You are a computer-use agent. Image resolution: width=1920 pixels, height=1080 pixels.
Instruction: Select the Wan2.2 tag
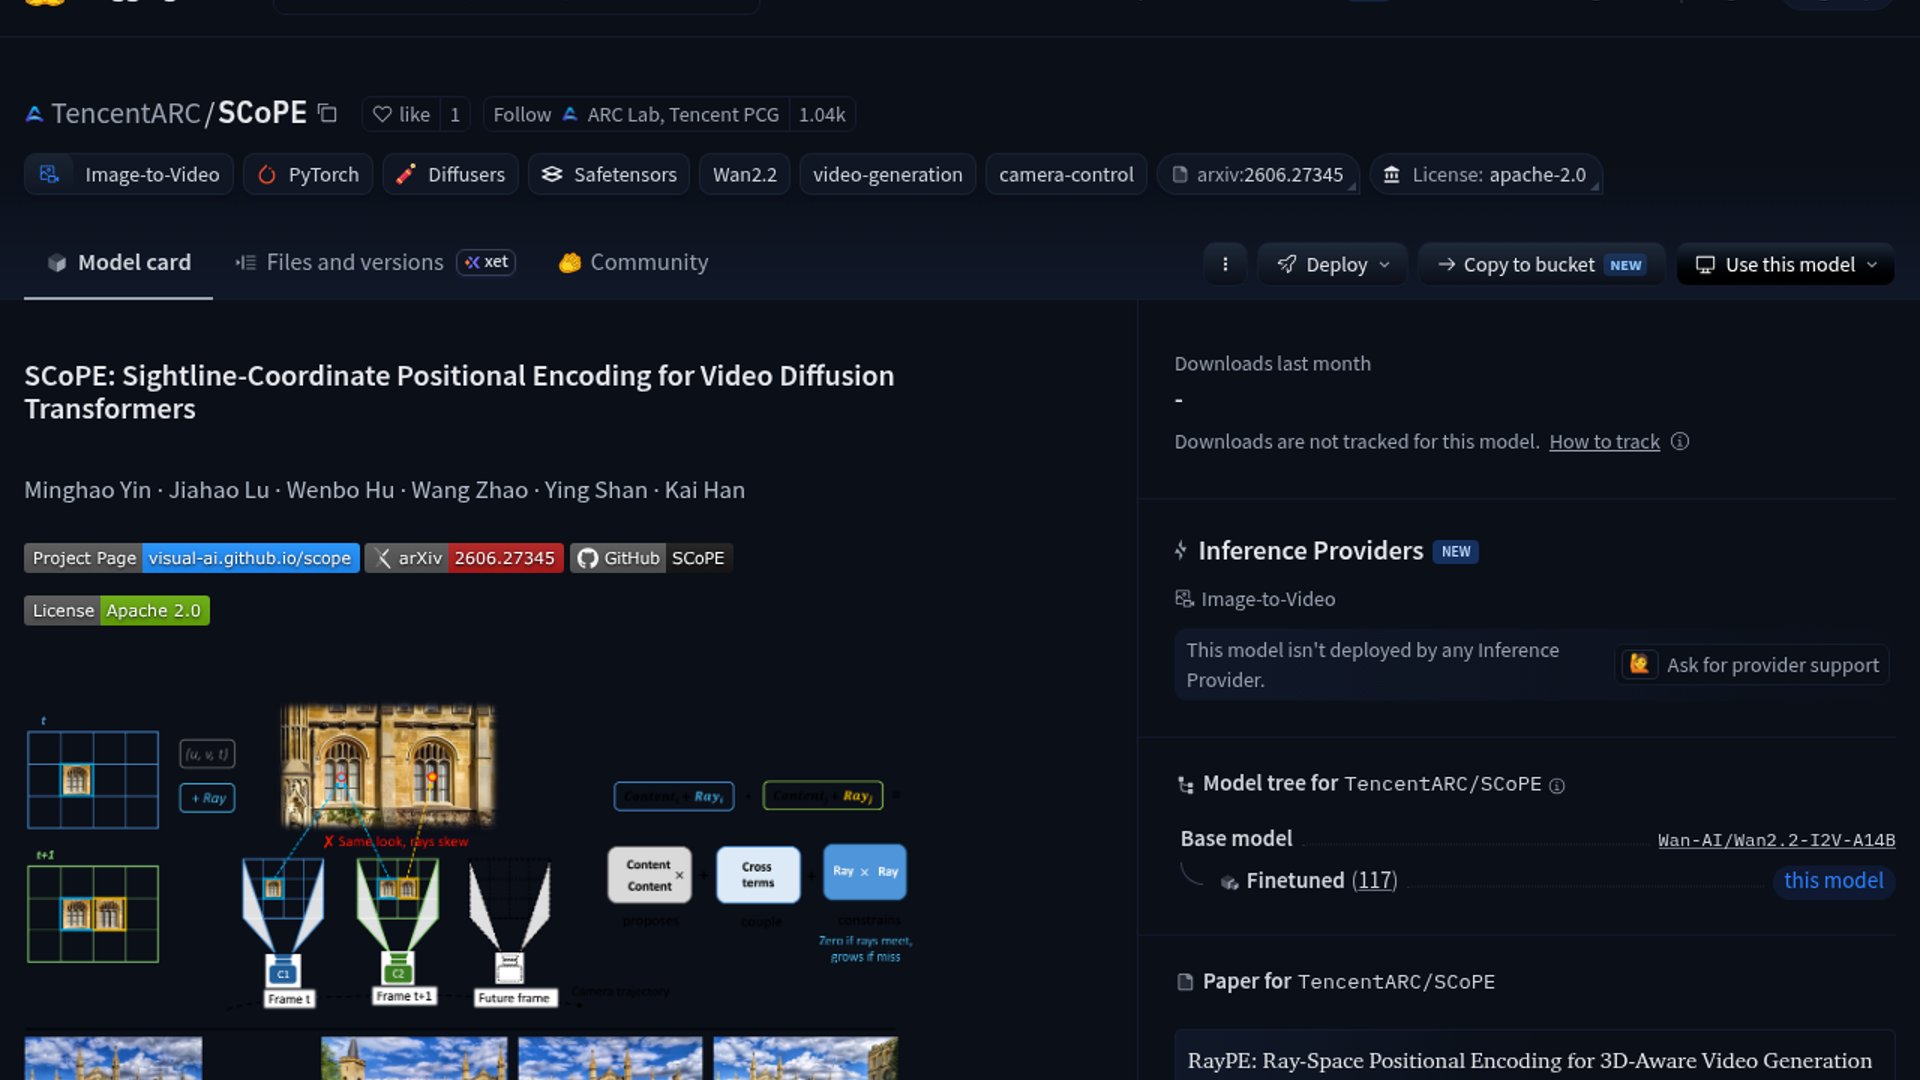click(x=745, y=174)
